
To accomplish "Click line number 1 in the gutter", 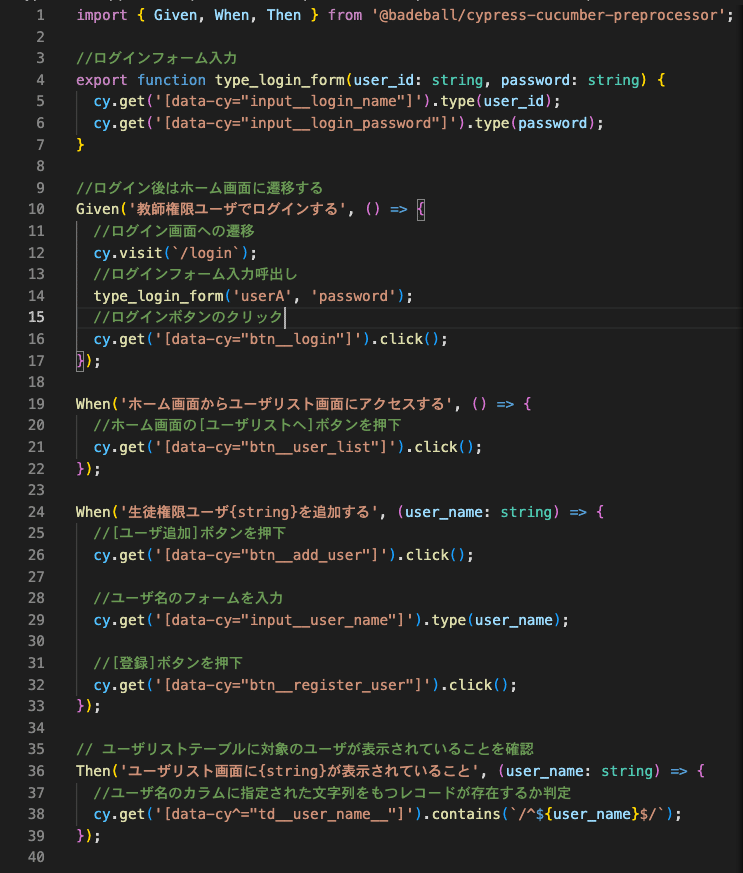I will point(40,15).
